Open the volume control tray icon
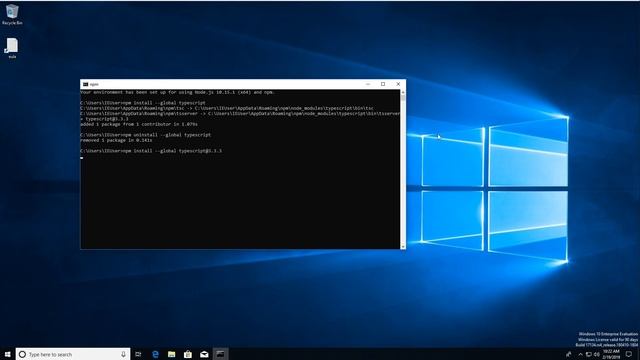The height and width of the screenshot is (360, 640). pyautogui.click(x=597, y=354)
